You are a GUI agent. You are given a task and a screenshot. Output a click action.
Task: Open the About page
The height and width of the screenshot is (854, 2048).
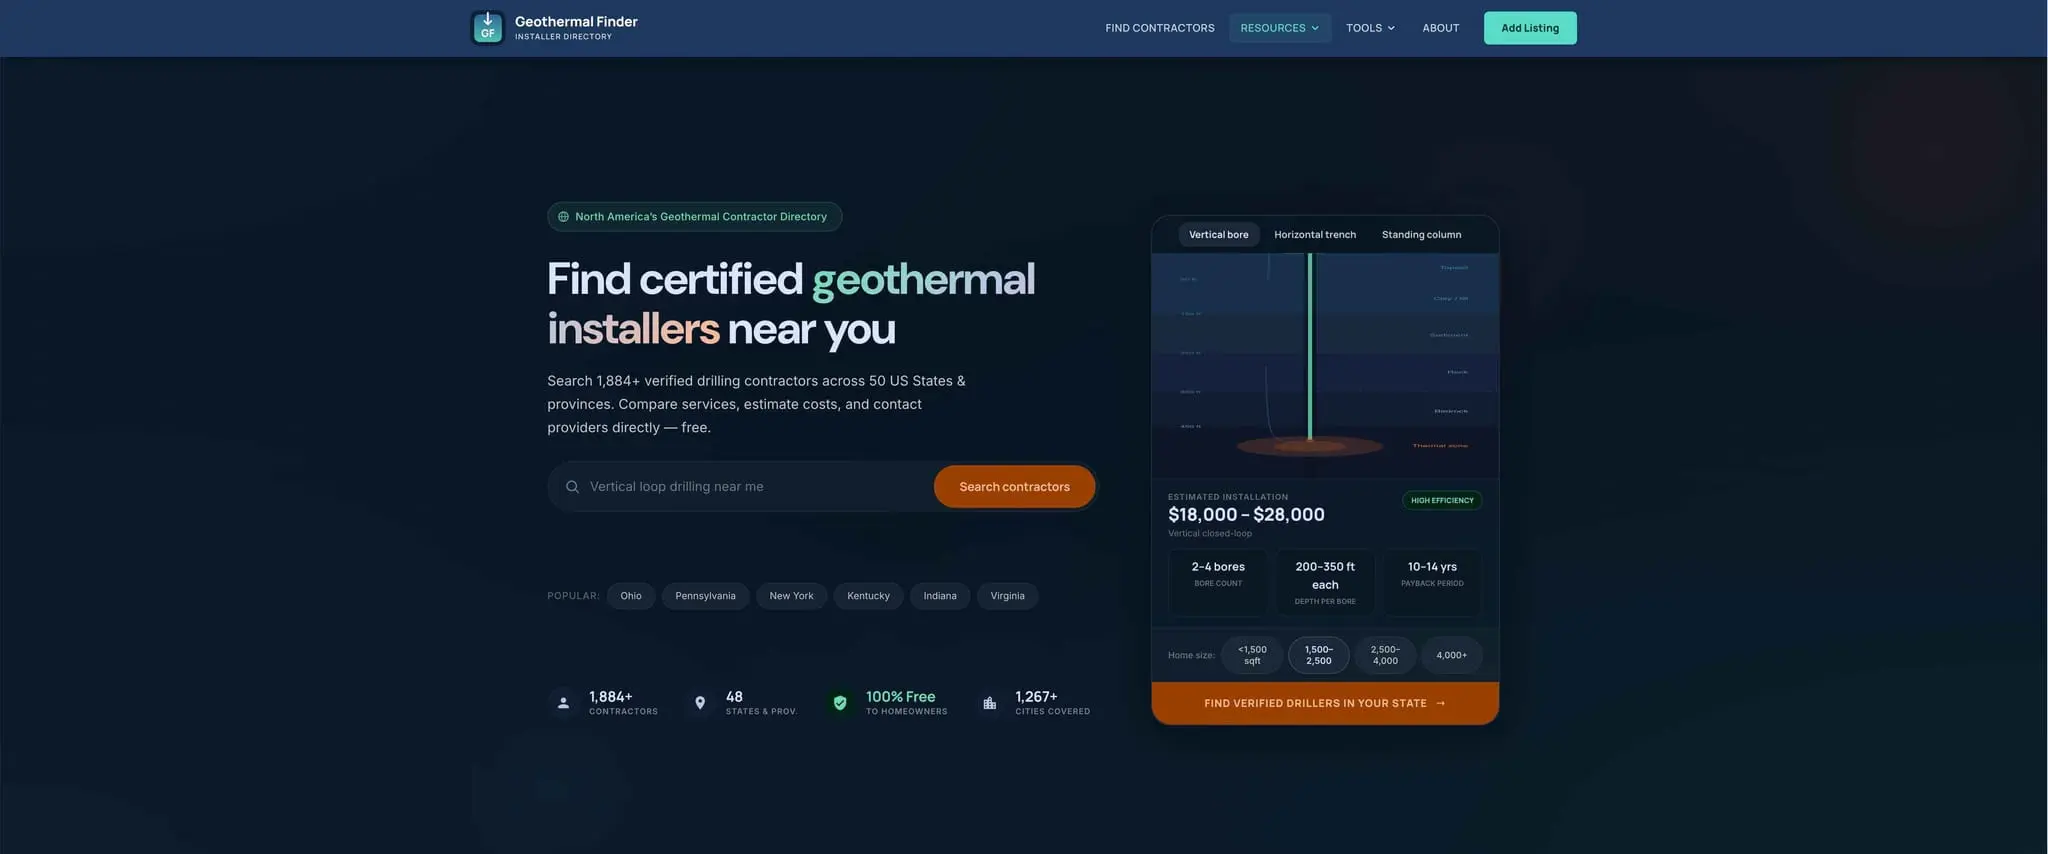(x=1441, y=28)
